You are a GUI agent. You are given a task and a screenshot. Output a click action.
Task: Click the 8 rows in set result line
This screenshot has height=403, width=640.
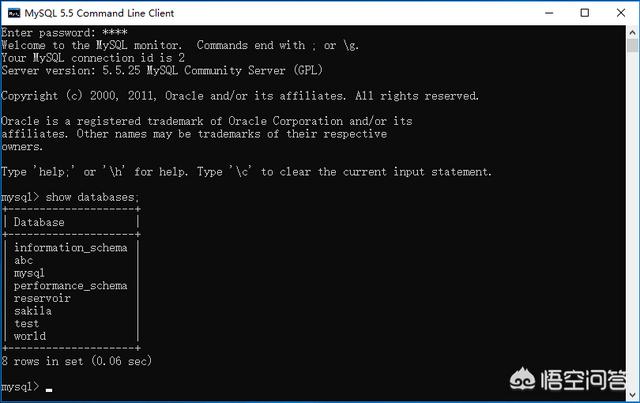tap(76, 360)
